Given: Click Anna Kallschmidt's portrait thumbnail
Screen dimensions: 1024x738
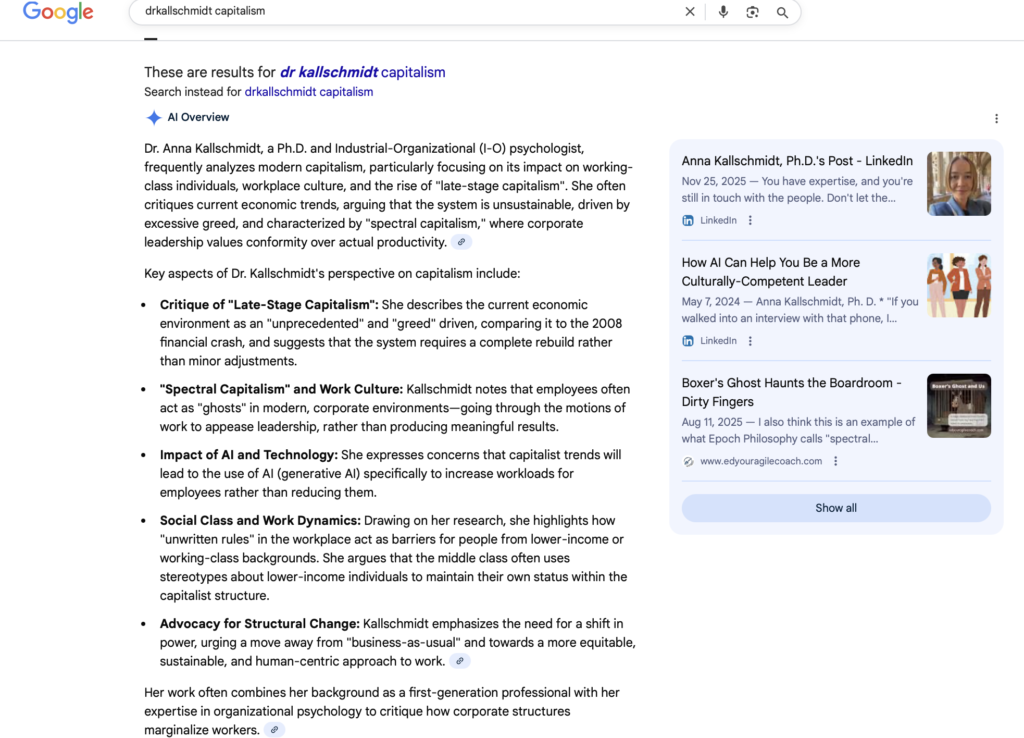Looking at the screenshot, I should [958, 184].
